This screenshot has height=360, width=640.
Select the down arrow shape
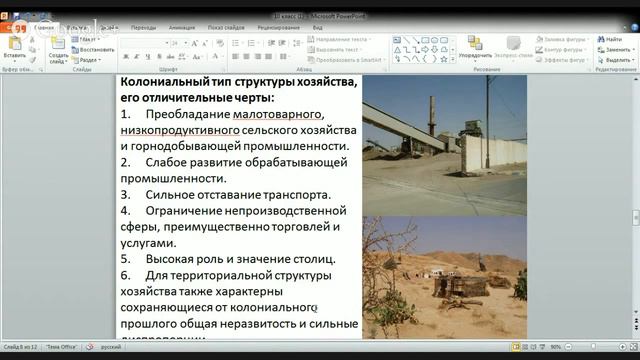[434, 50]
